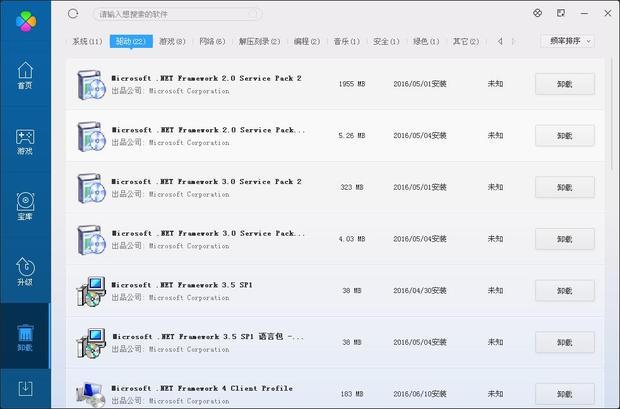620x409 pixels.
Task: Click the mini-window icon in title bar
Action: pos(561,13)
